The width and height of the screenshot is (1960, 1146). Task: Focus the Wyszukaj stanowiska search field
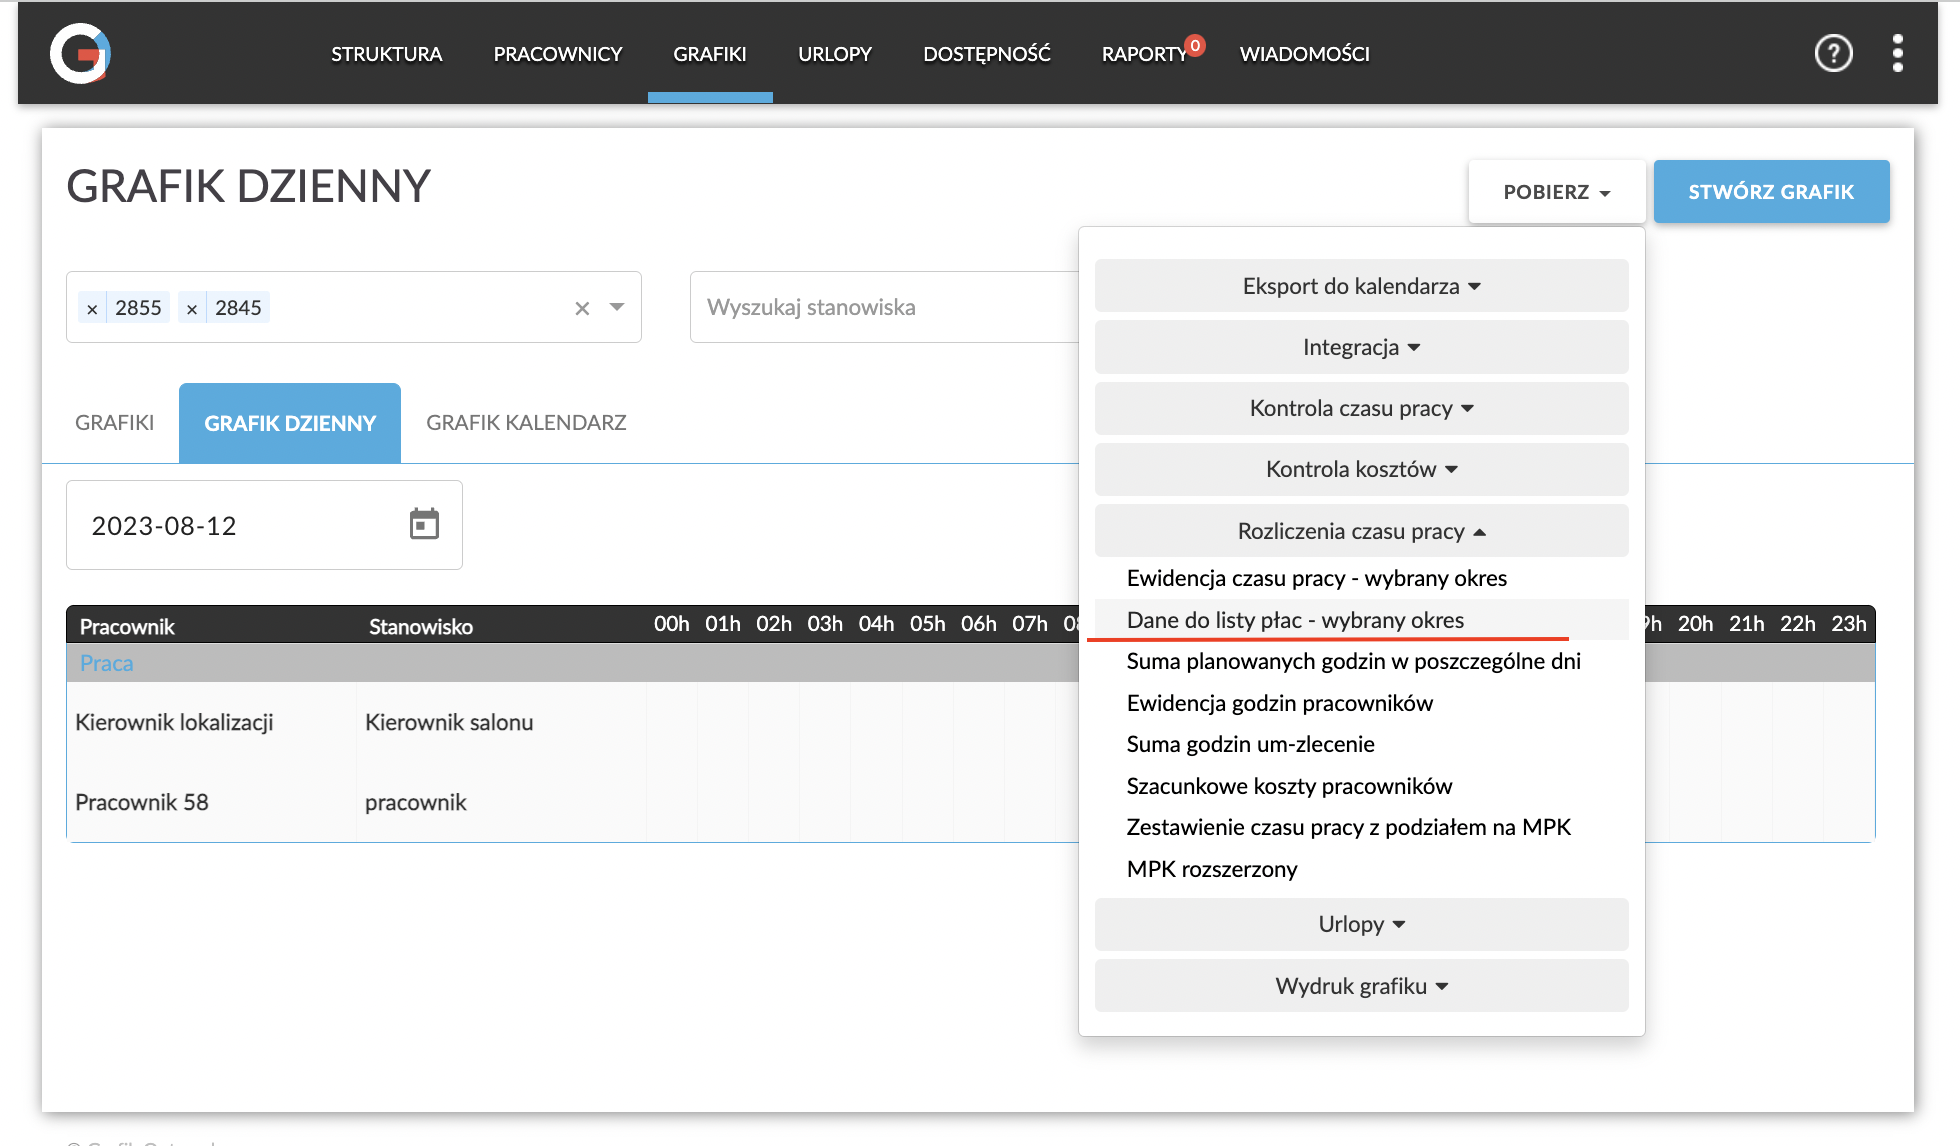point(880,308)
